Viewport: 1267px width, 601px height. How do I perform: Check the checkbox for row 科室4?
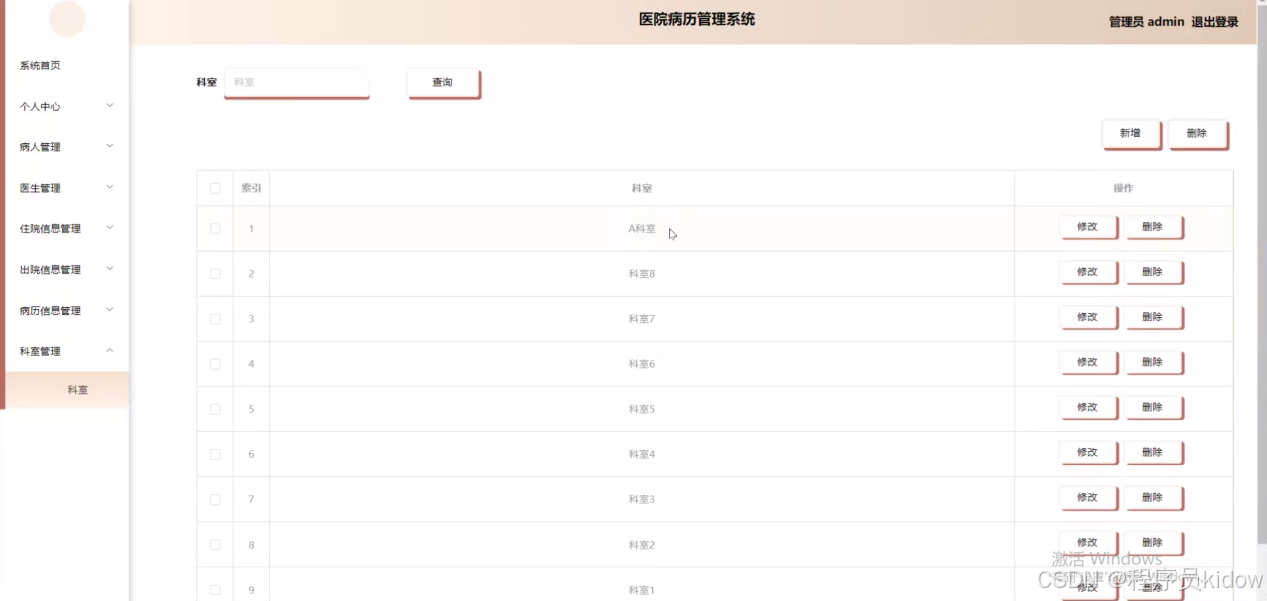coord(215,454)
